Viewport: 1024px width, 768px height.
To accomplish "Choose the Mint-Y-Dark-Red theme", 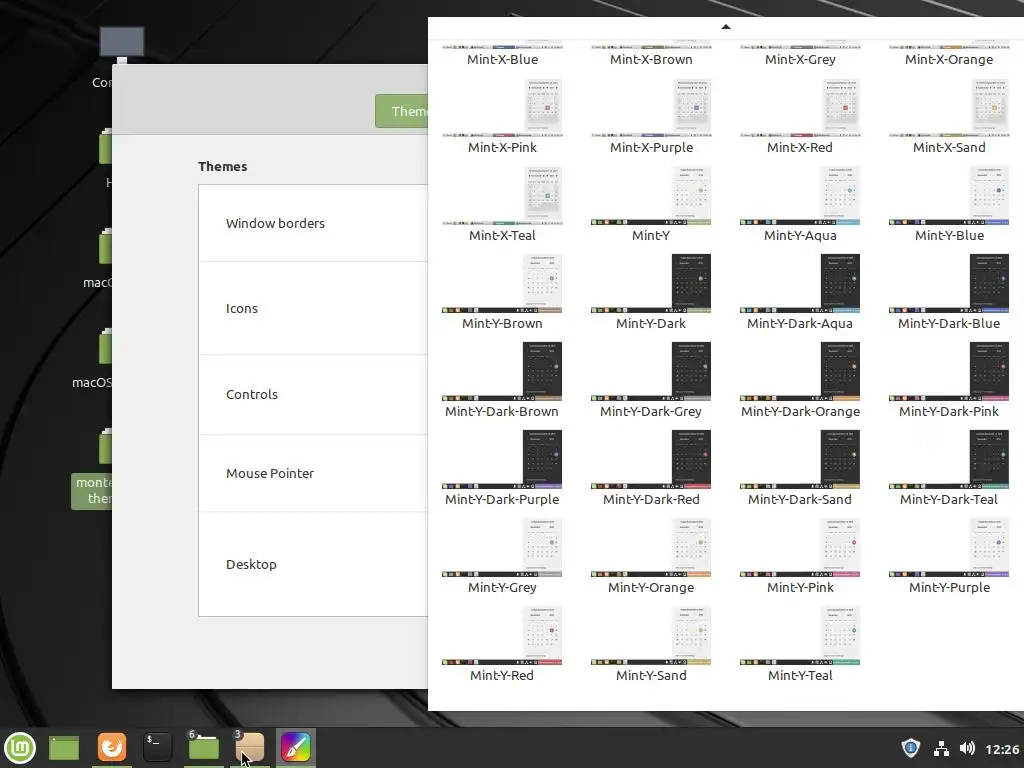I will click(651, 469).
